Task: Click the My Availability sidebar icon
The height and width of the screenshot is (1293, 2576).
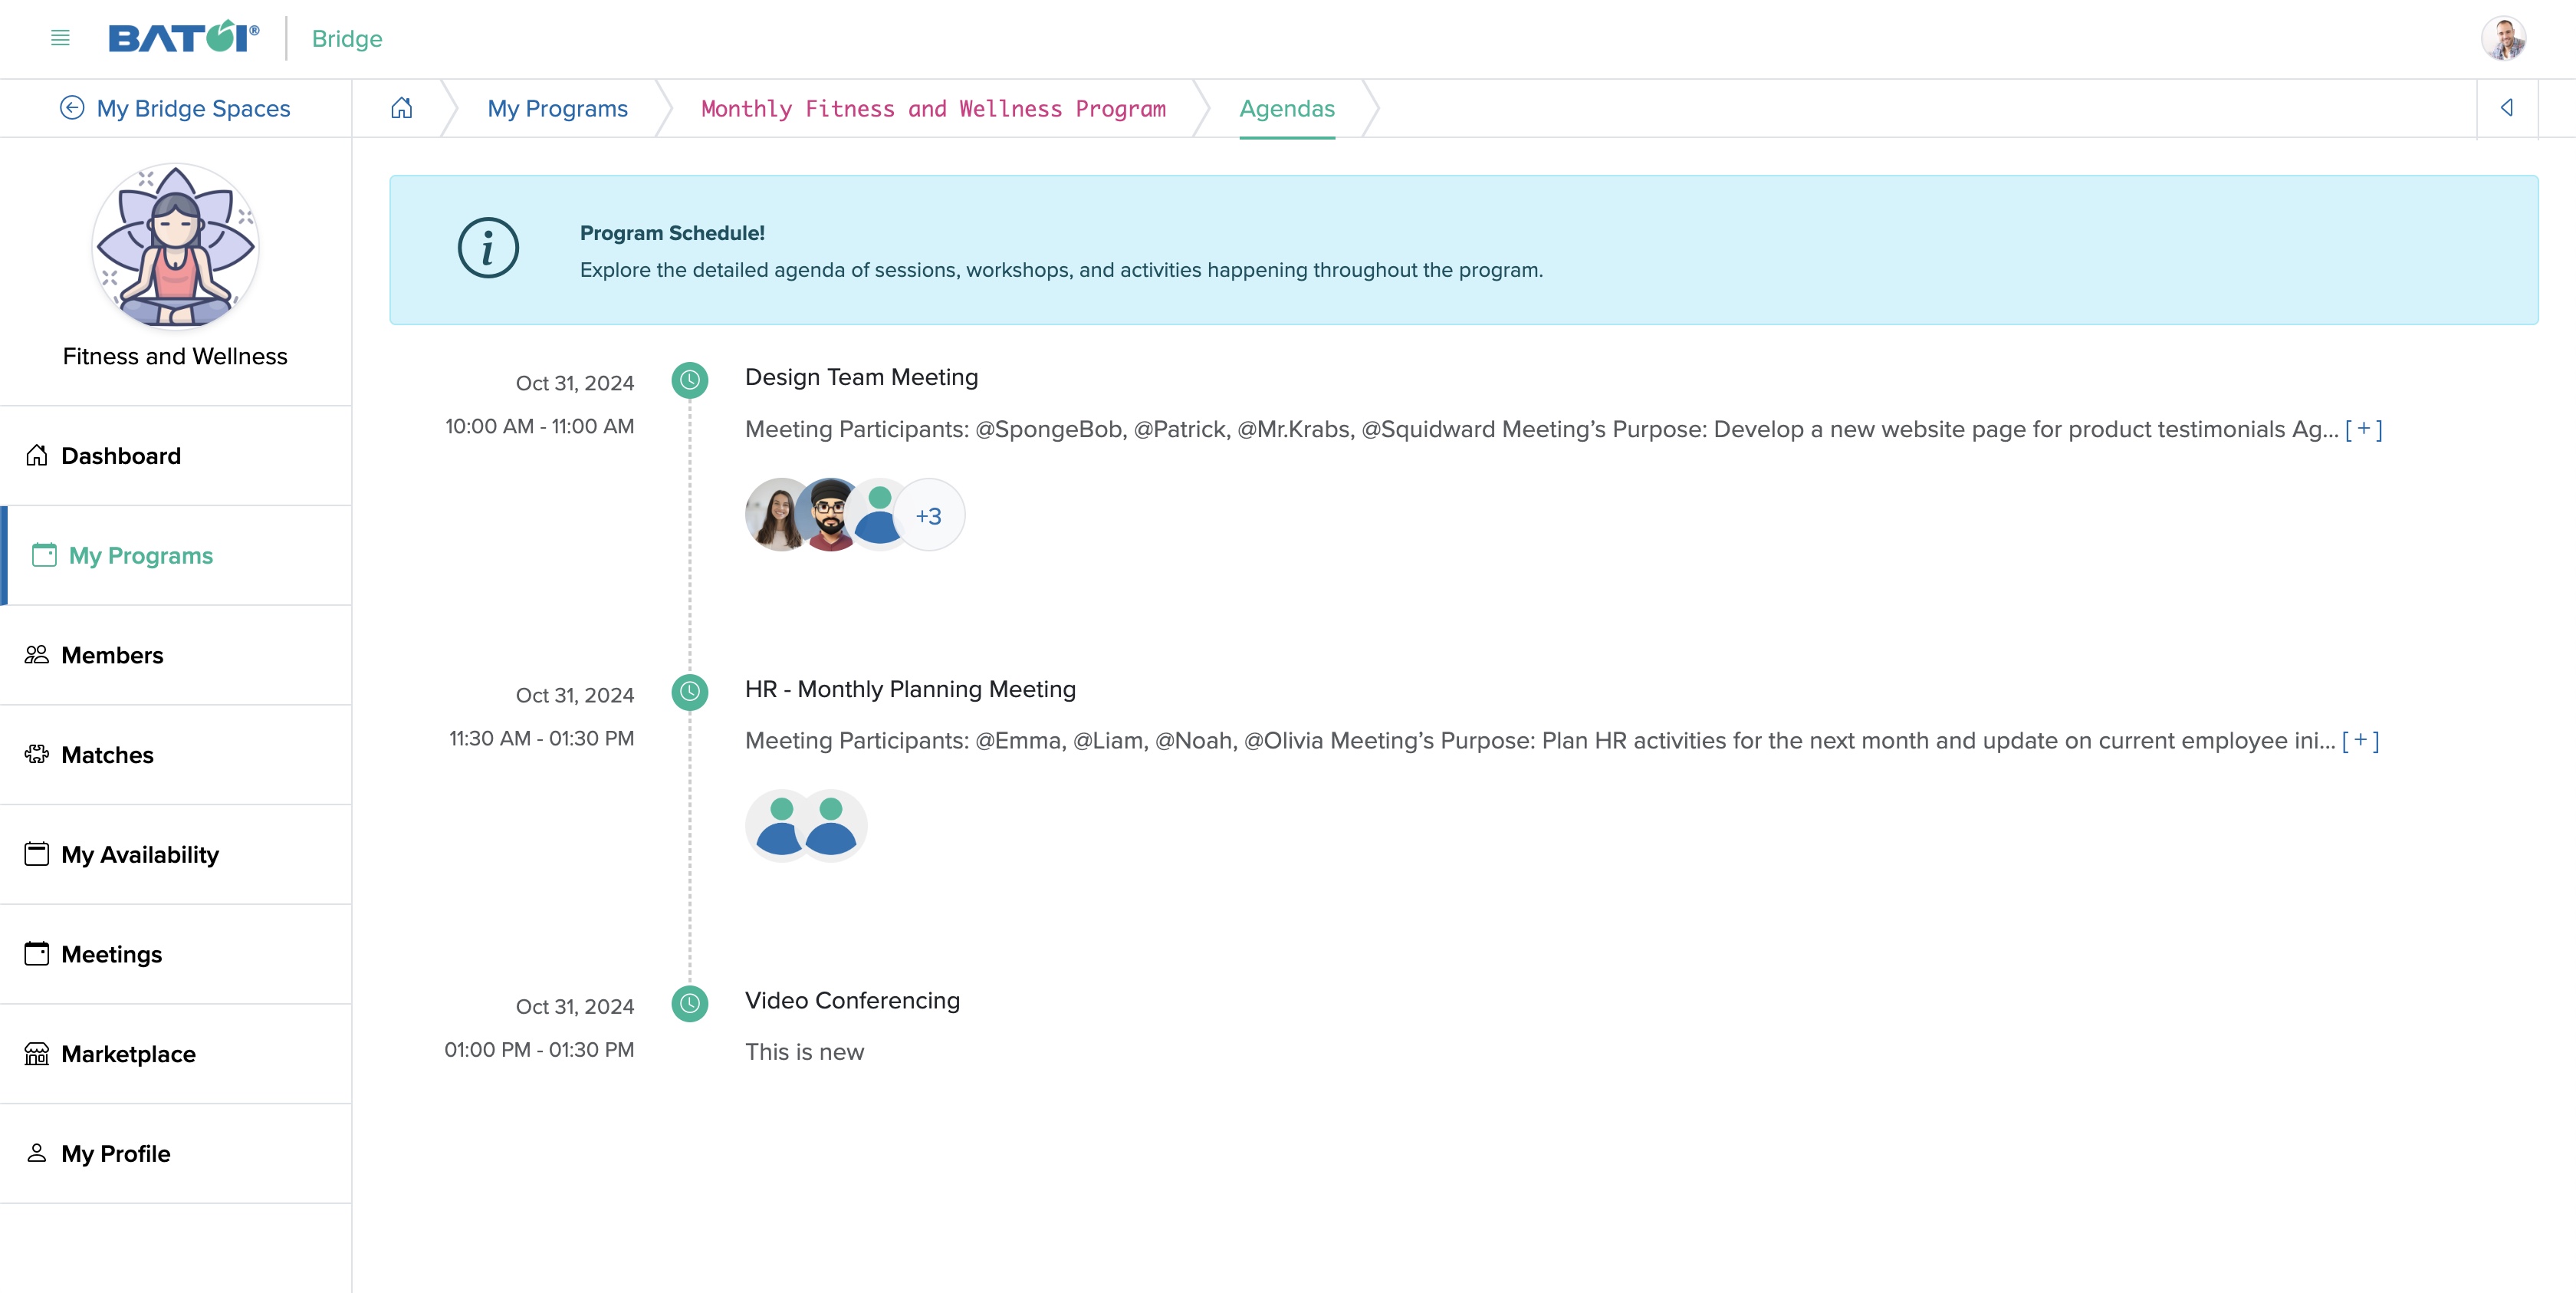Action: click(36, 853)
